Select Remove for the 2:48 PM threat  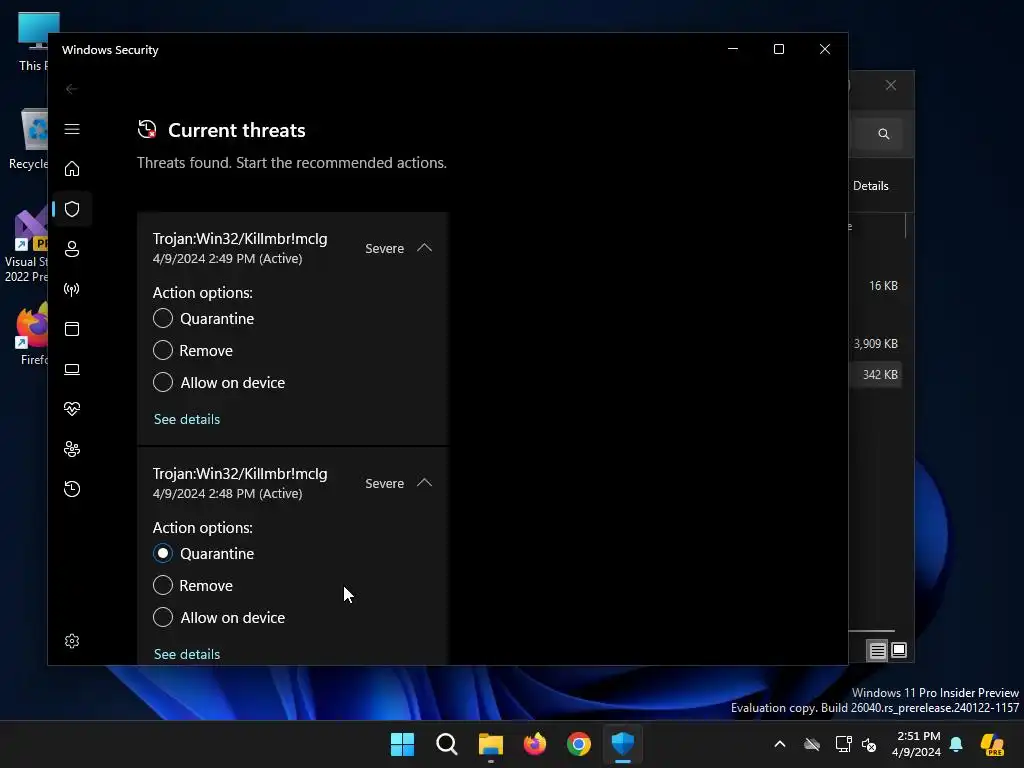163,585
